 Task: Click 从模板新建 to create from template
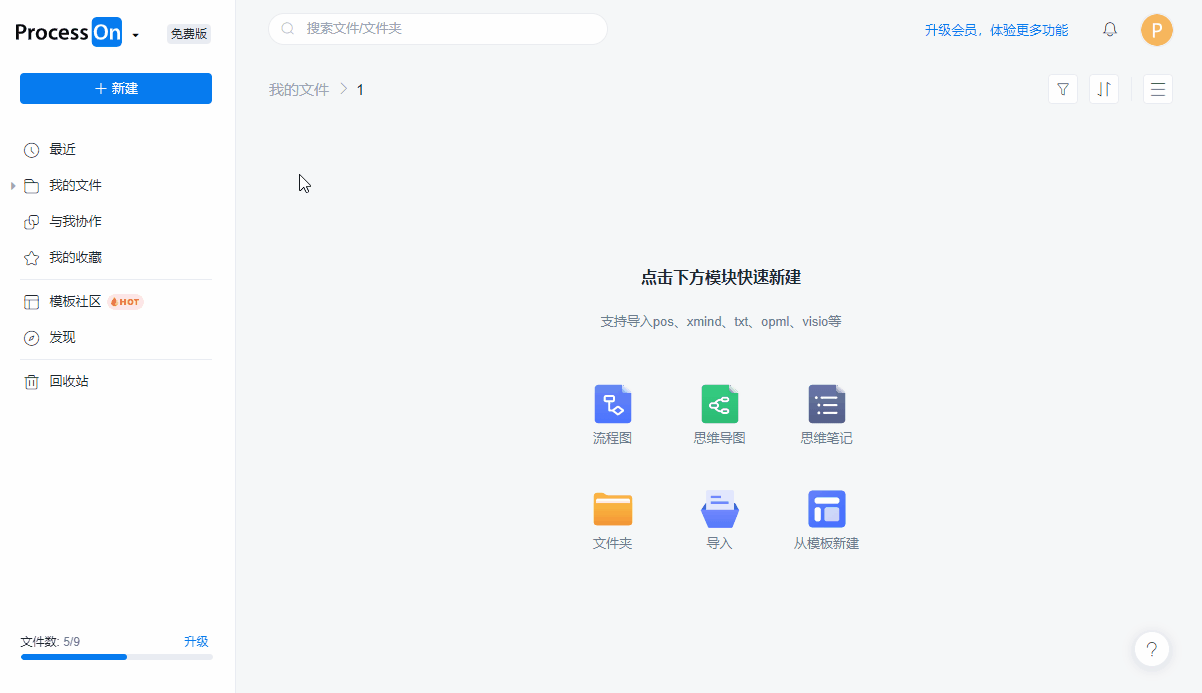coord(826,518)
